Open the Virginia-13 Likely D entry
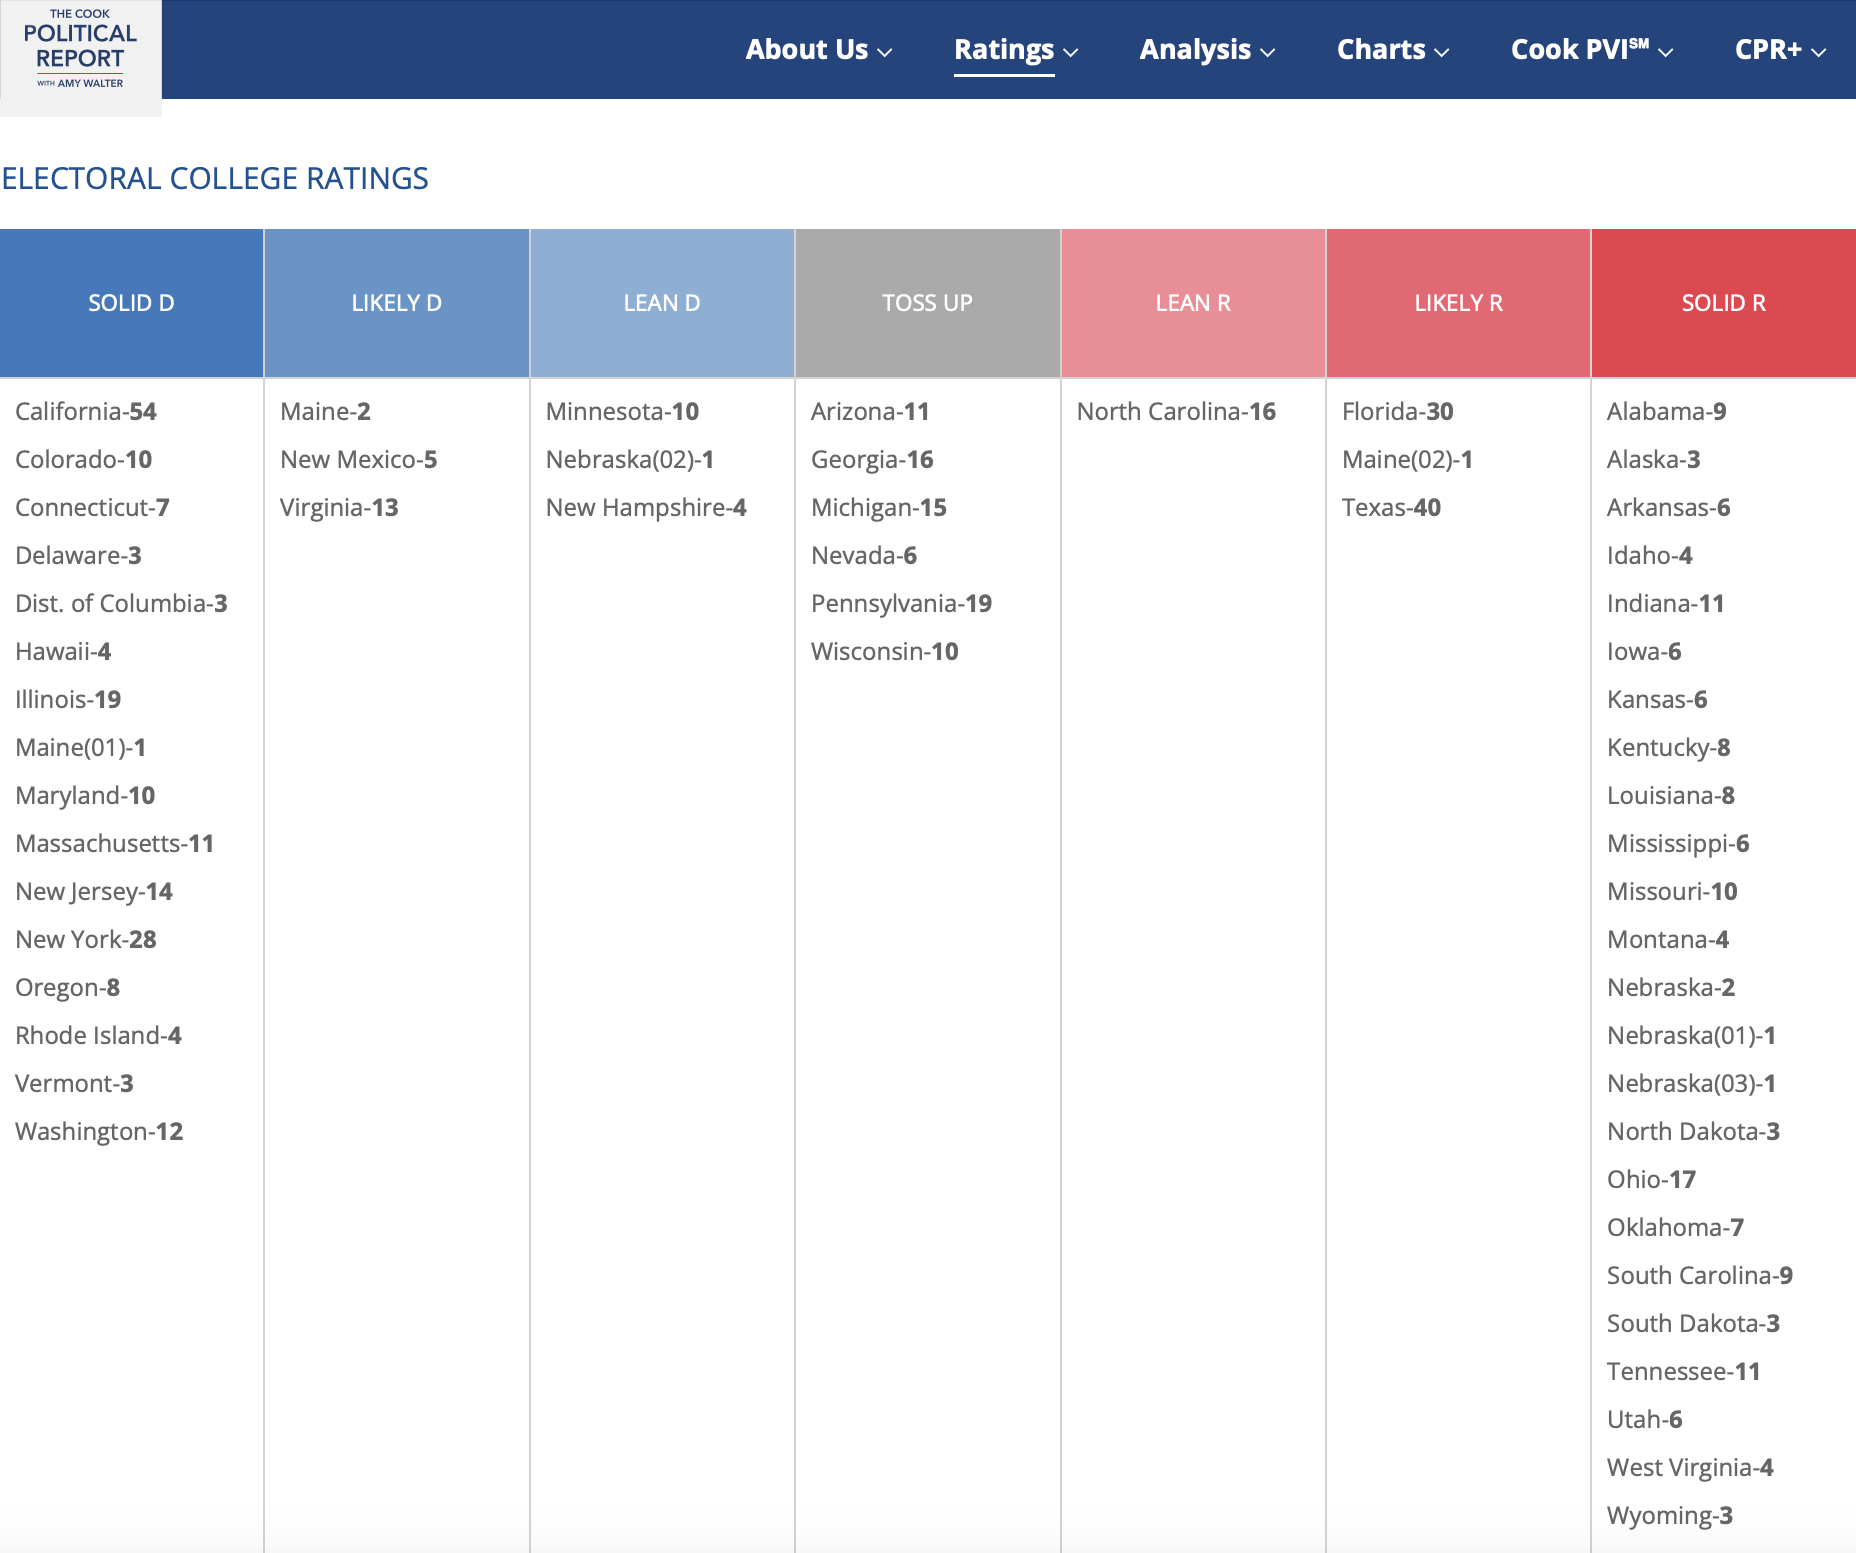Image resolution: width=1856 pixels, height=1553 pixels. tap(339, 508)
